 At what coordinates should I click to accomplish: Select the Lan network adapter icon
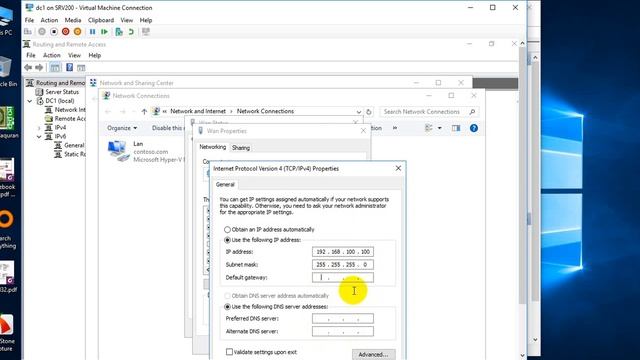[x=118, y=151]
